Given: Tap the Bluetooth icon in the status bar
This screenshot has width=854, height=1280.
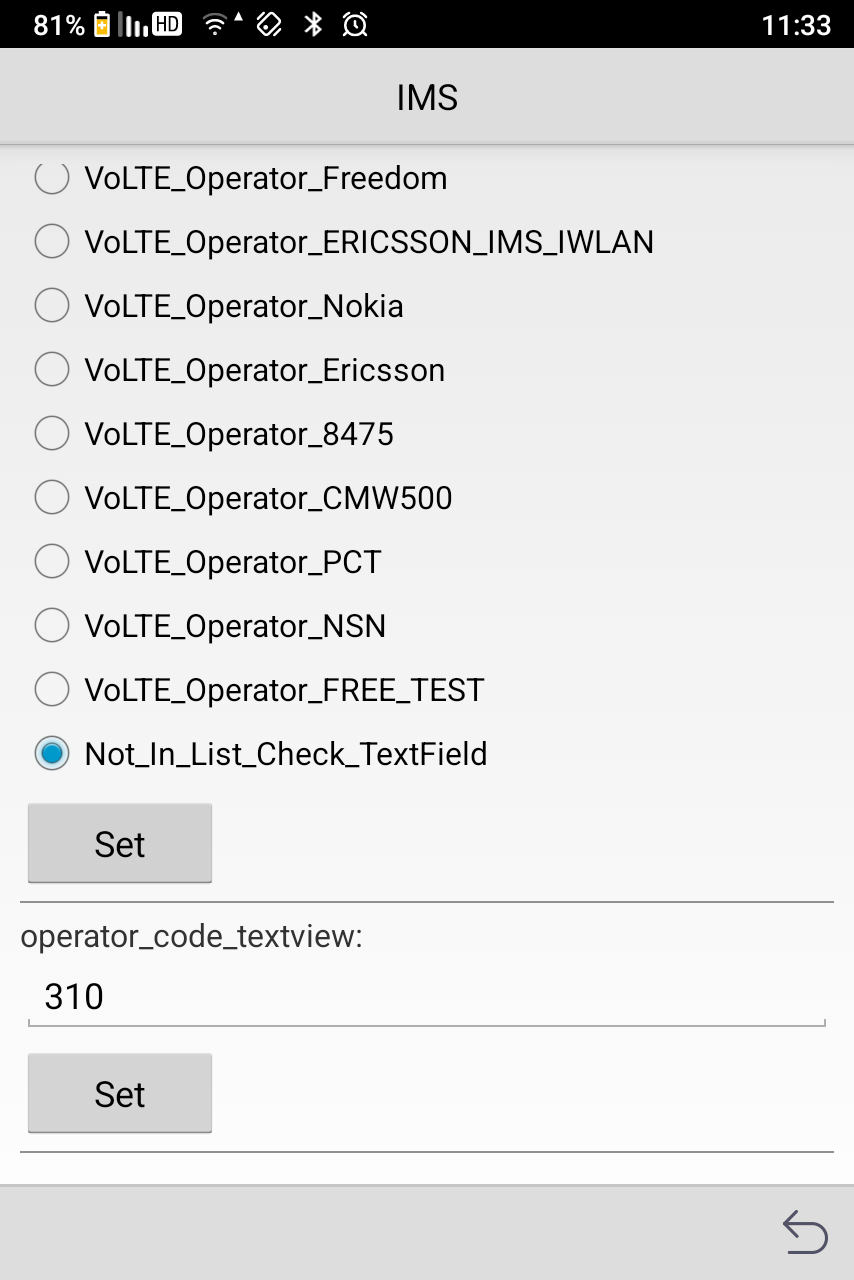Looking at the screenshot, I should pos(314,25).
